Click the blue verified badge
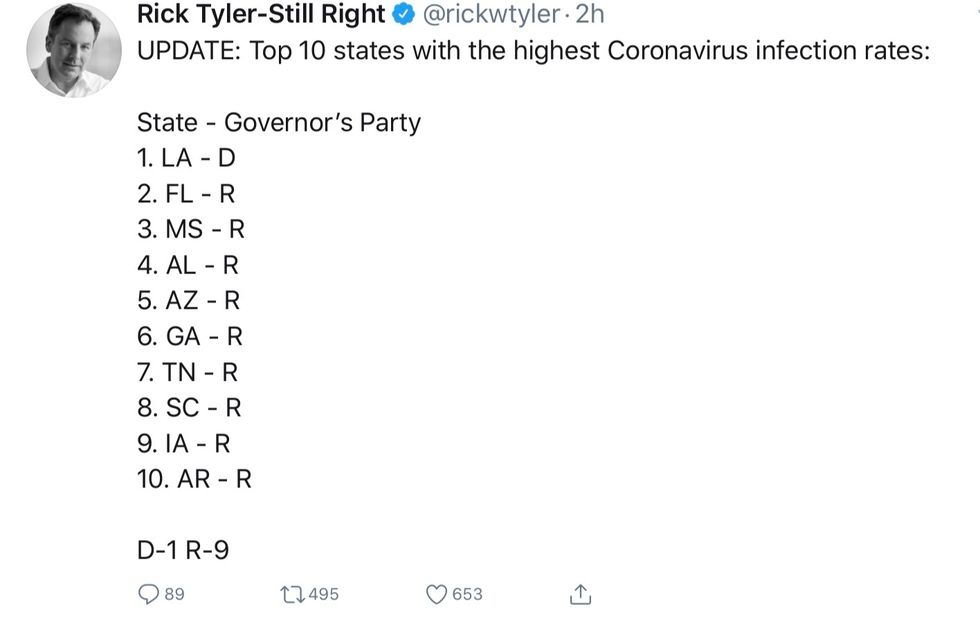The width and height of the screenshot is (980, 619). (403, 14)
